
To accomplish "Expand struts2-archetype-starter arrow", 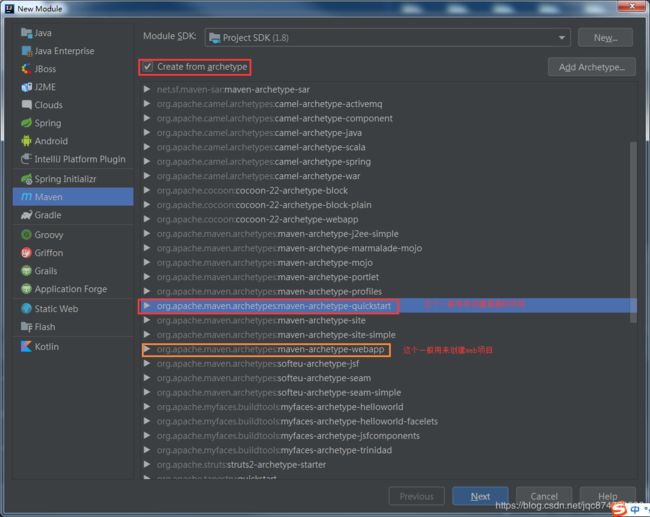I will pos(147,464).
